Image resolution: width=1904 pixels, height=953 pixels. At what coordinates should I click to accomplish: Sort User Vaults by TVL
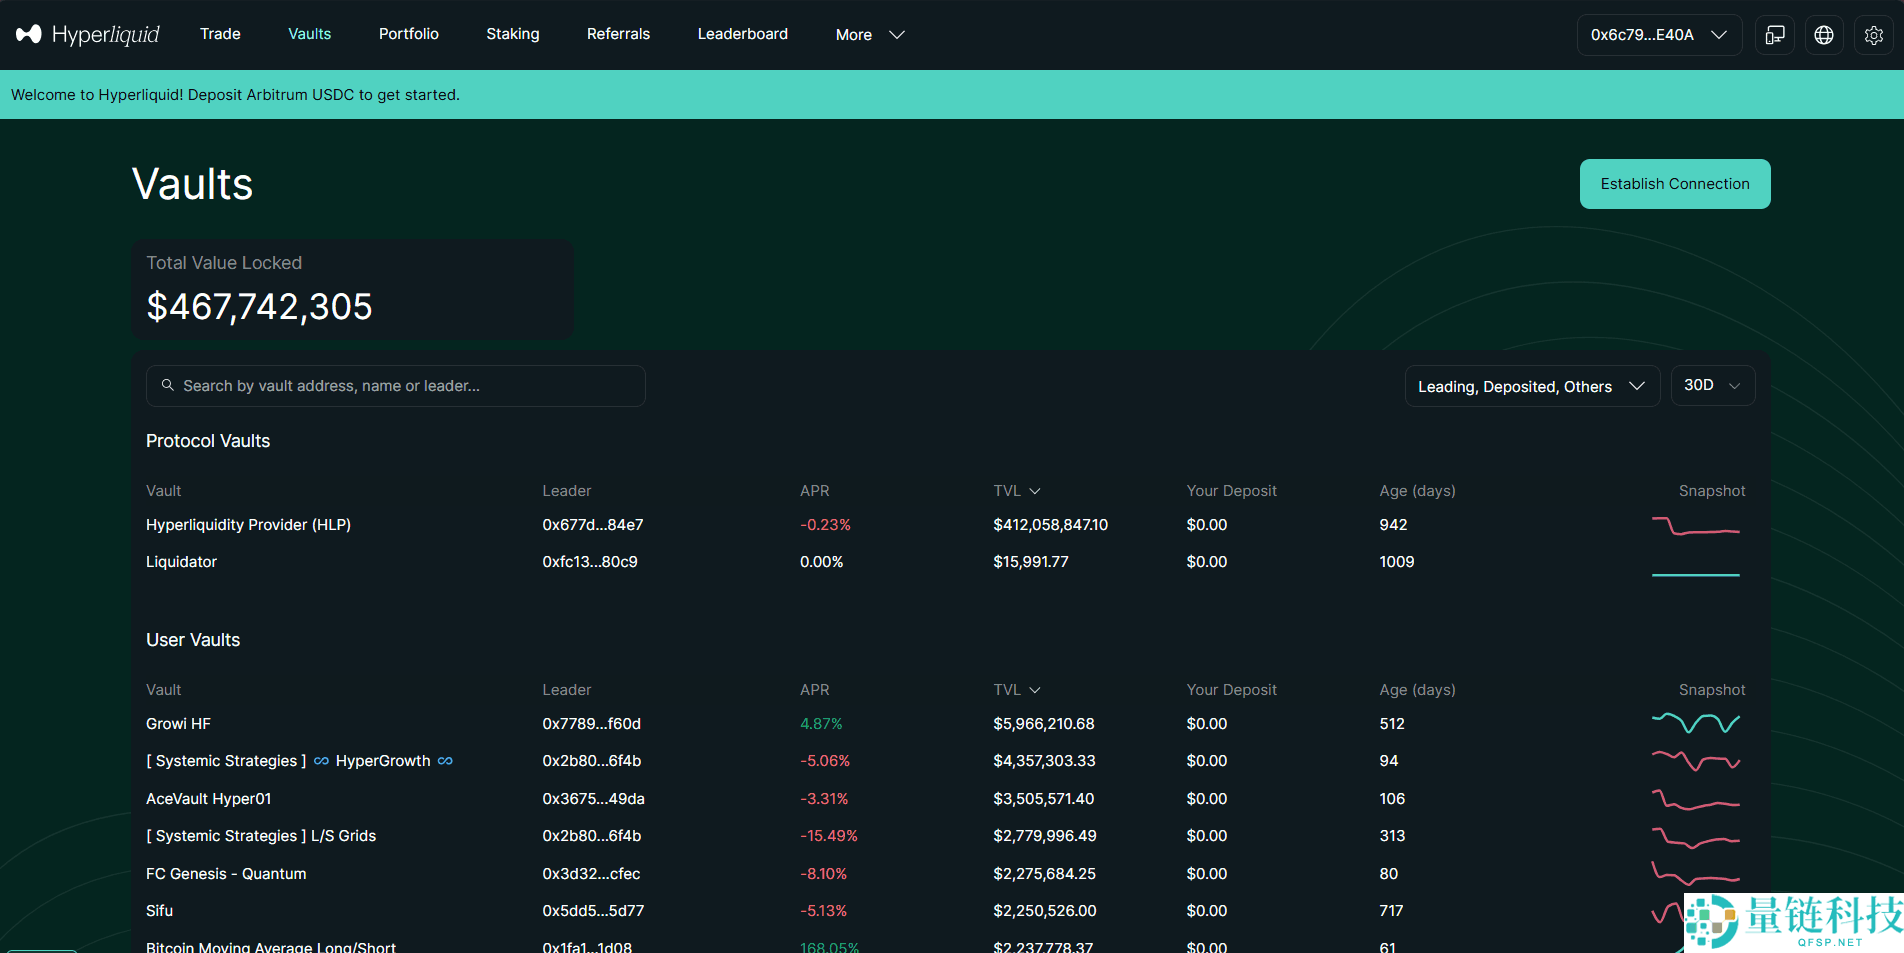point(1017,690)
